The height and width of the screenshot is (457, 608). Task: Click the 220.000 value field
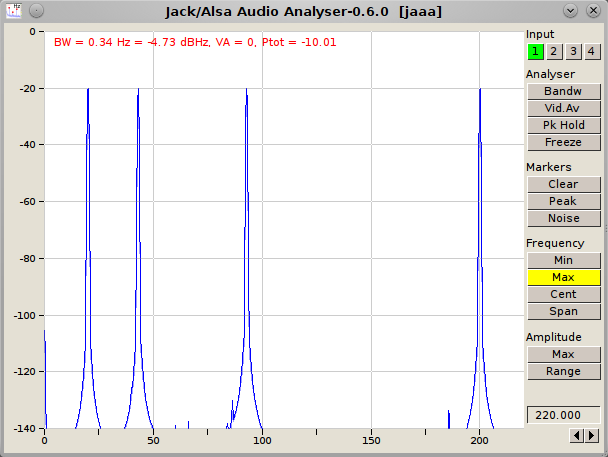563,415
